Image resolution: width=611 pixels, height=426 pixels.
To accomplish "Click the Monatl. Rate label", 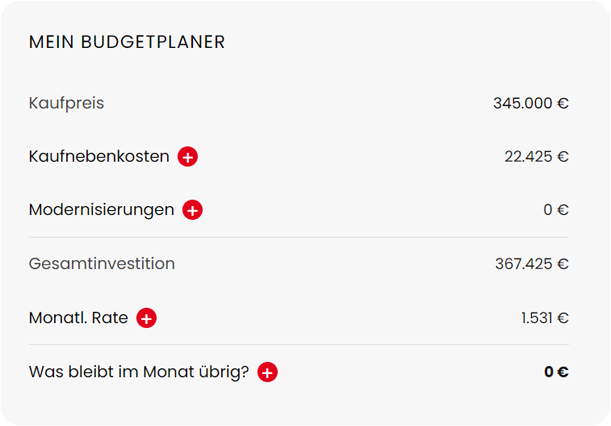I will pyautogui.click(x=78, y=318).
